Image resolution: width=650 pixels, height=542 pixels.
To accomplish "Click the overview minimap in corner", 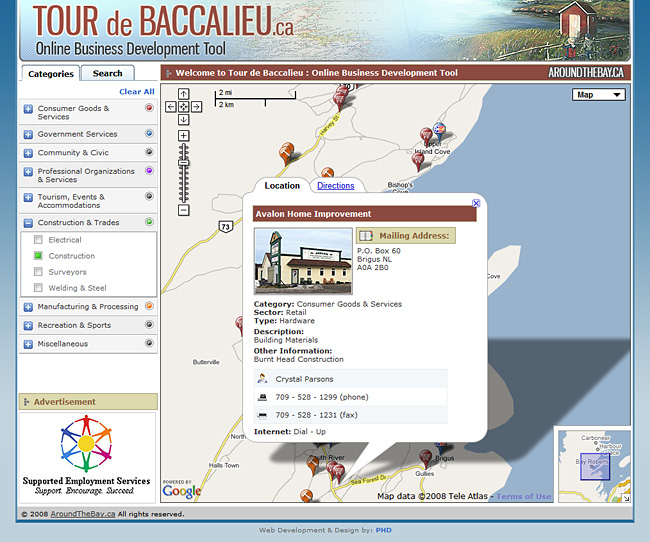I will click(x=594, y=467).
